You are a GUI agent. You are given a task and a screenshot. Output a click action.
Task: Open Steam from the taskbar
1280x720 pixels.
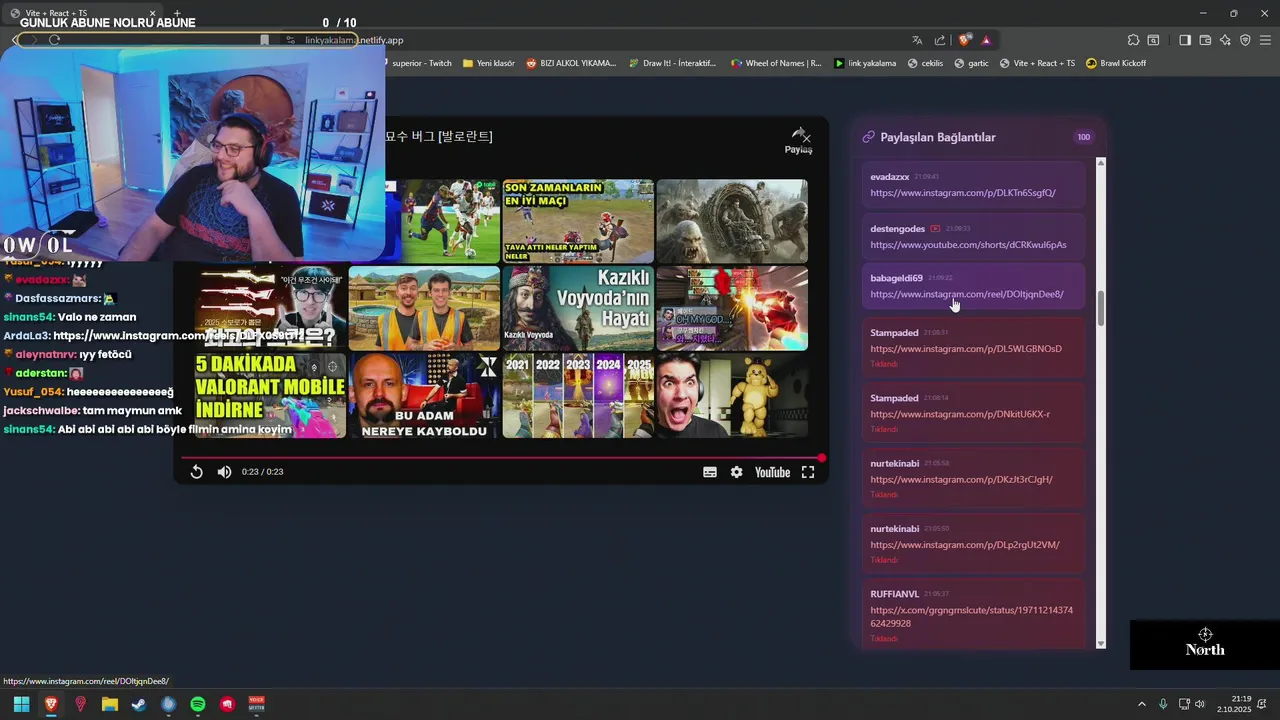(x=139, y=704)
